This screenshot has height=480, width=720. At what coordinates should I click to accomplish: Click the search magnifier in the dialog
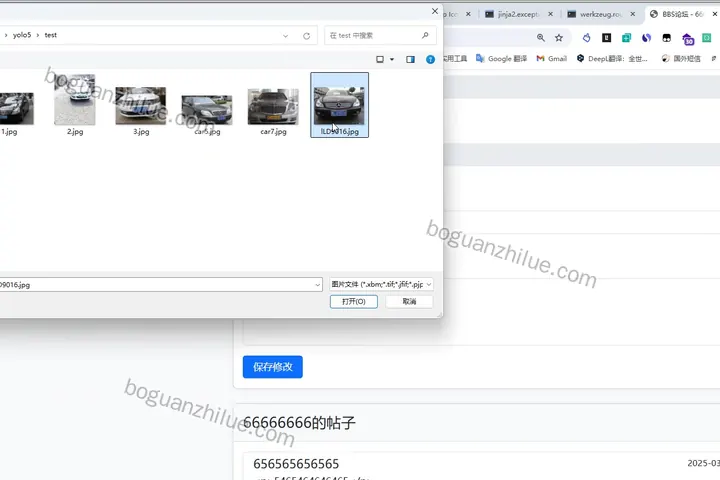pos(425,35)
